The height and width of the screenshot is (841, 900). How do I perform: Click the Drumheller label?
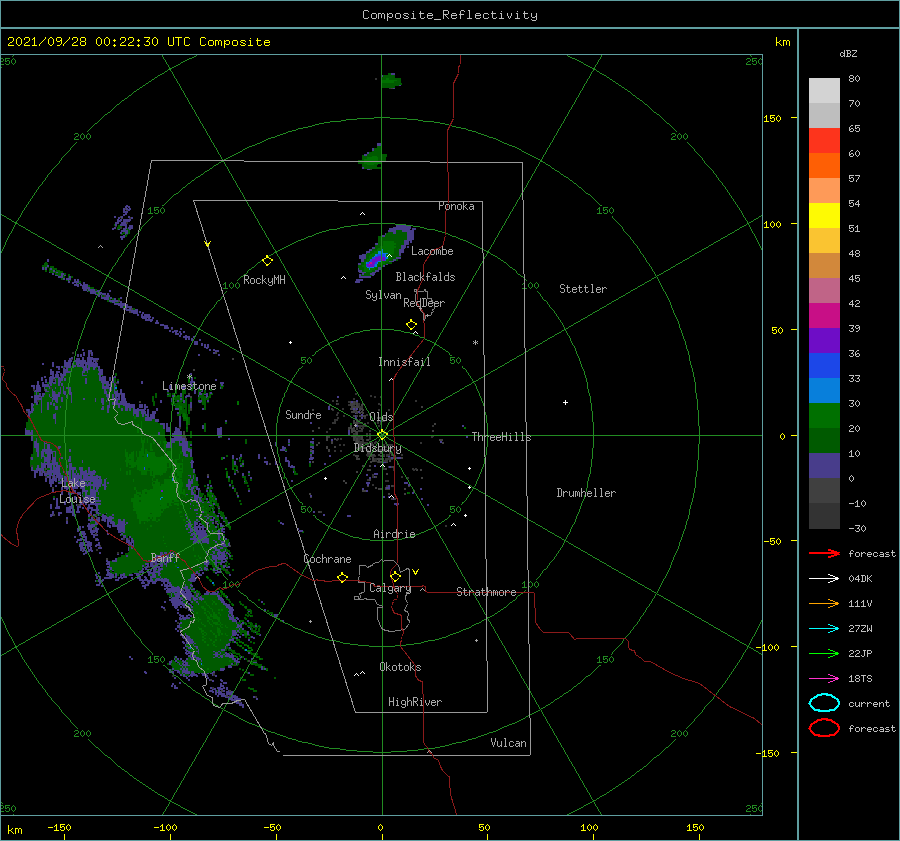(586, 493)
